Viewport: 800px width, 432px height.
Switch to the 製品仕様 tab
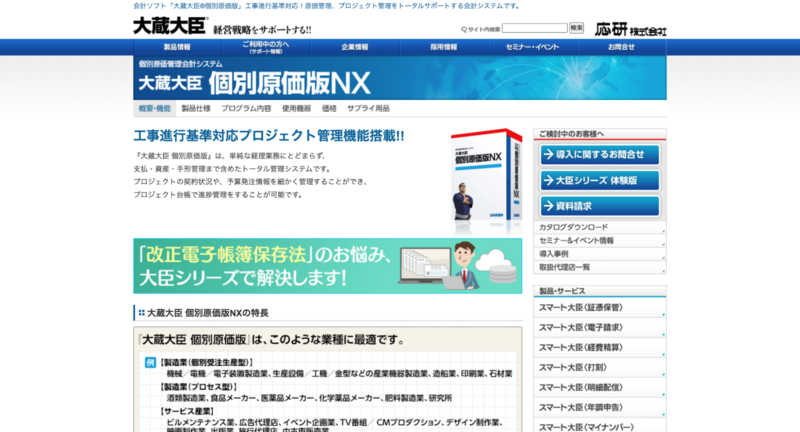196,108
